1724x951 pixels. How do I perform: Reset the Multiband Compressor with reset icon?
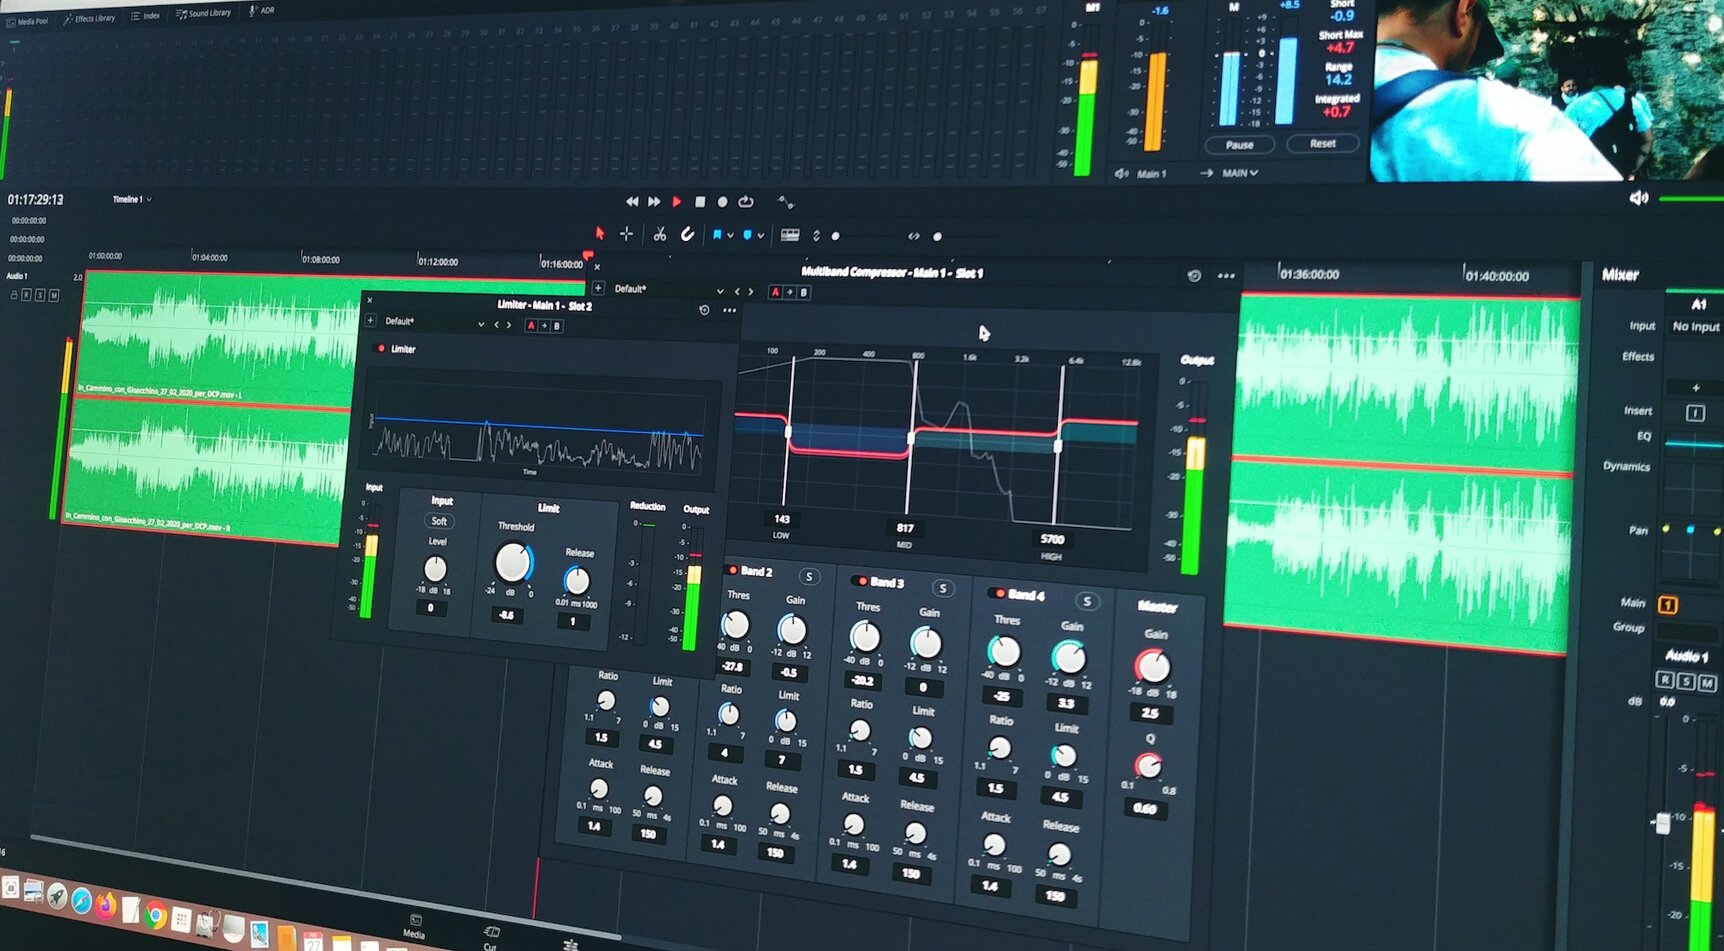[1194, 276]
